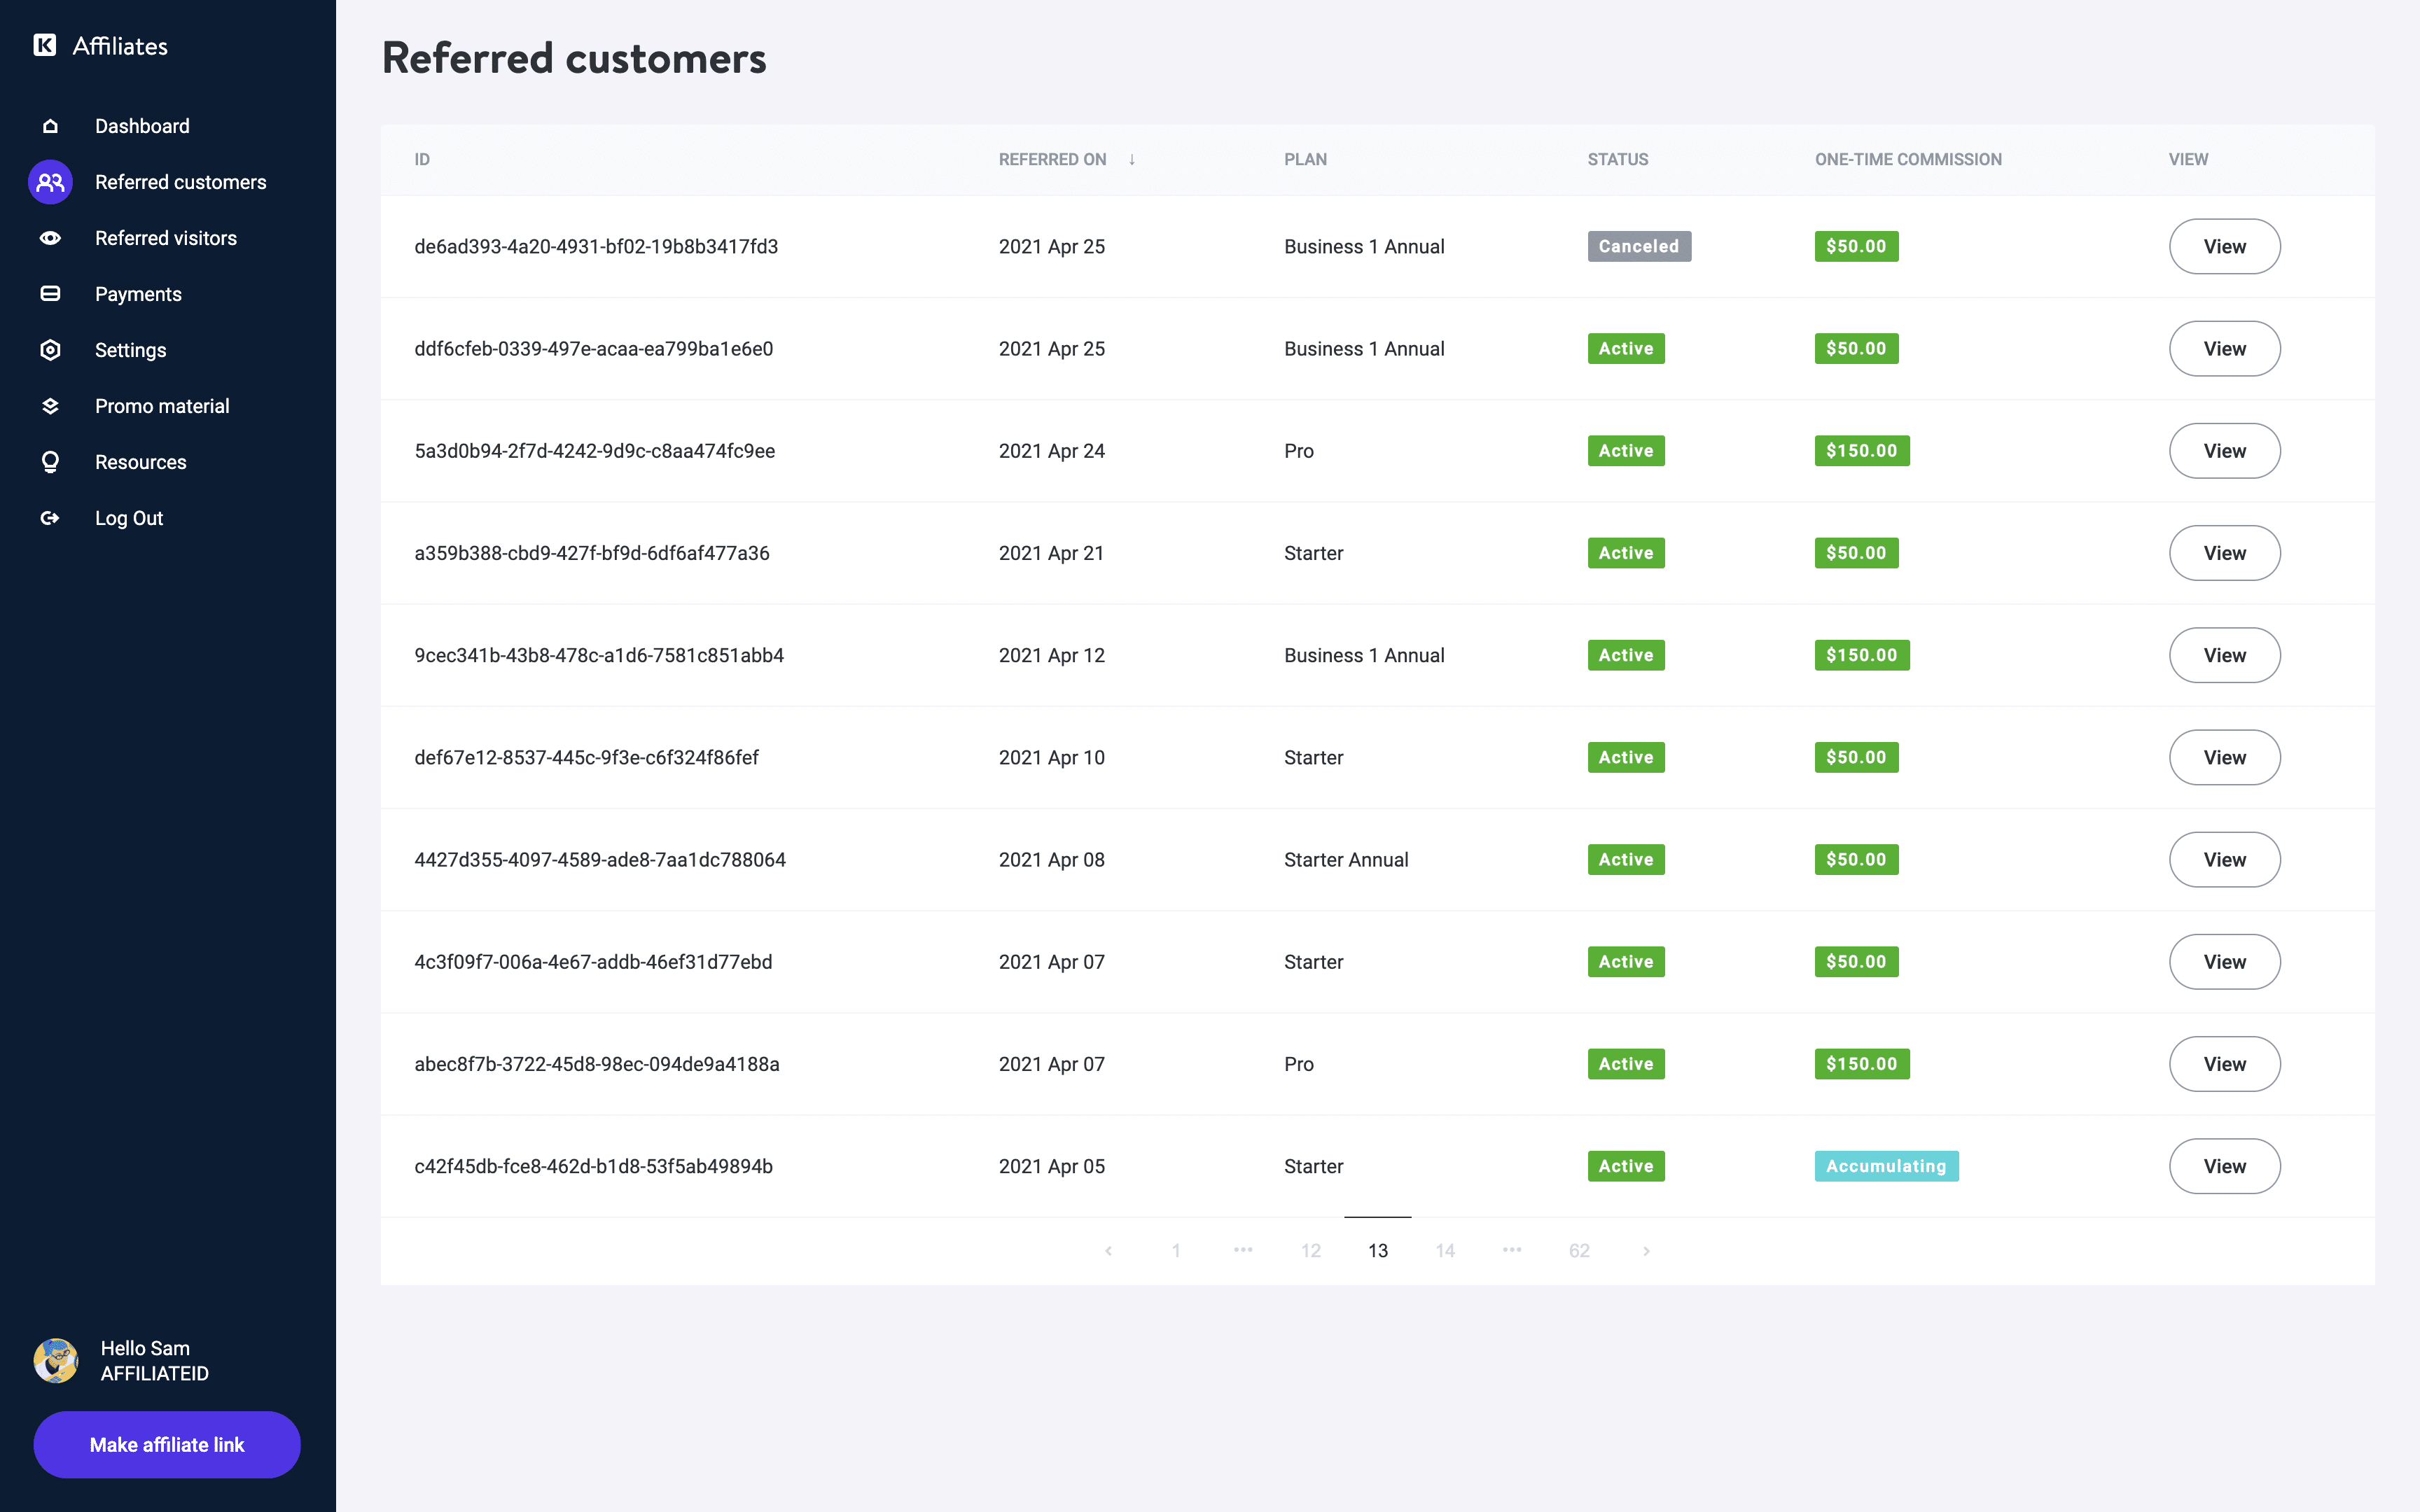Click the Settings gear icon
Image resolution: width=2420 pixels, height=1512 pixels.
50,350
